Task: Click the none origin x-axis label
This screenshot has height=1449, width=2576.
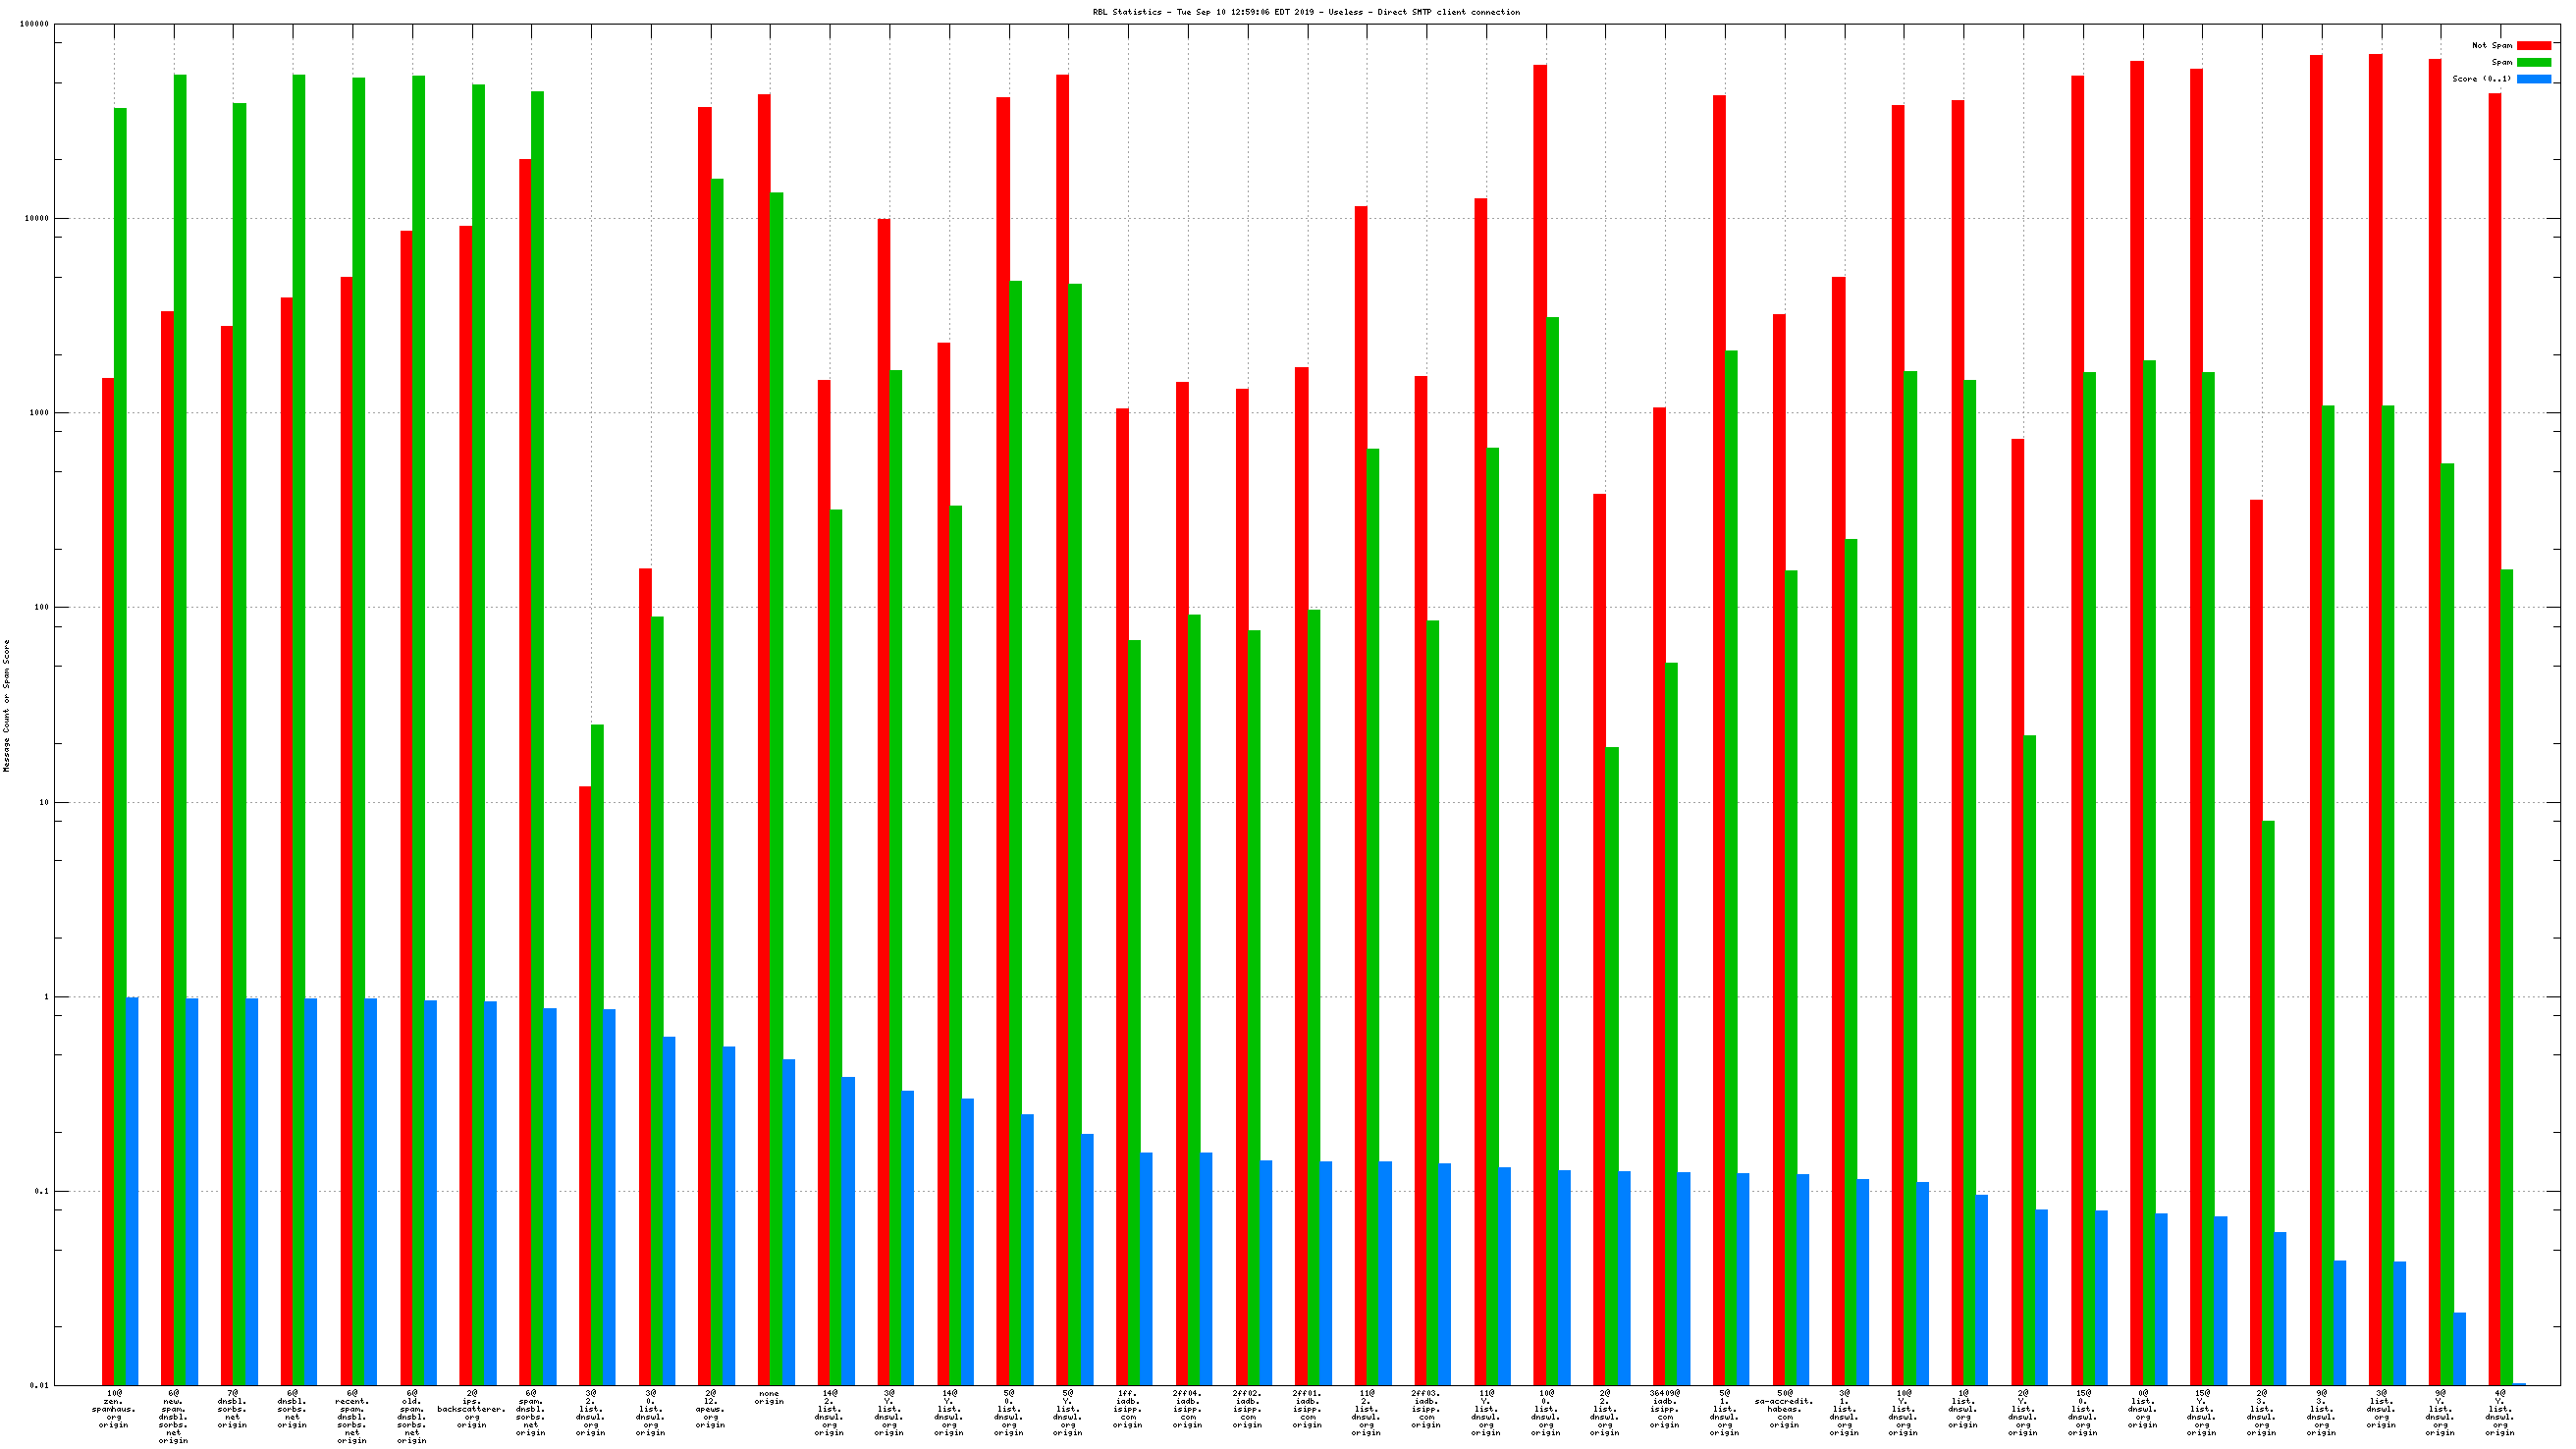Action: [x=769, y=1397]
